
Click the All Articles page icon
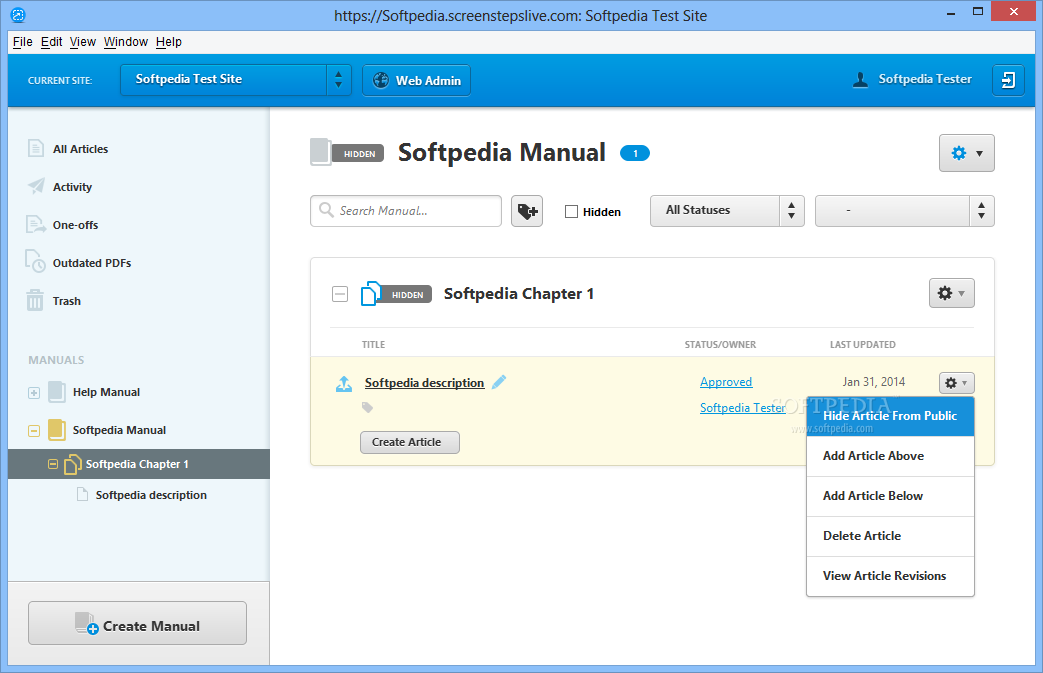click(x=36, y=148)
